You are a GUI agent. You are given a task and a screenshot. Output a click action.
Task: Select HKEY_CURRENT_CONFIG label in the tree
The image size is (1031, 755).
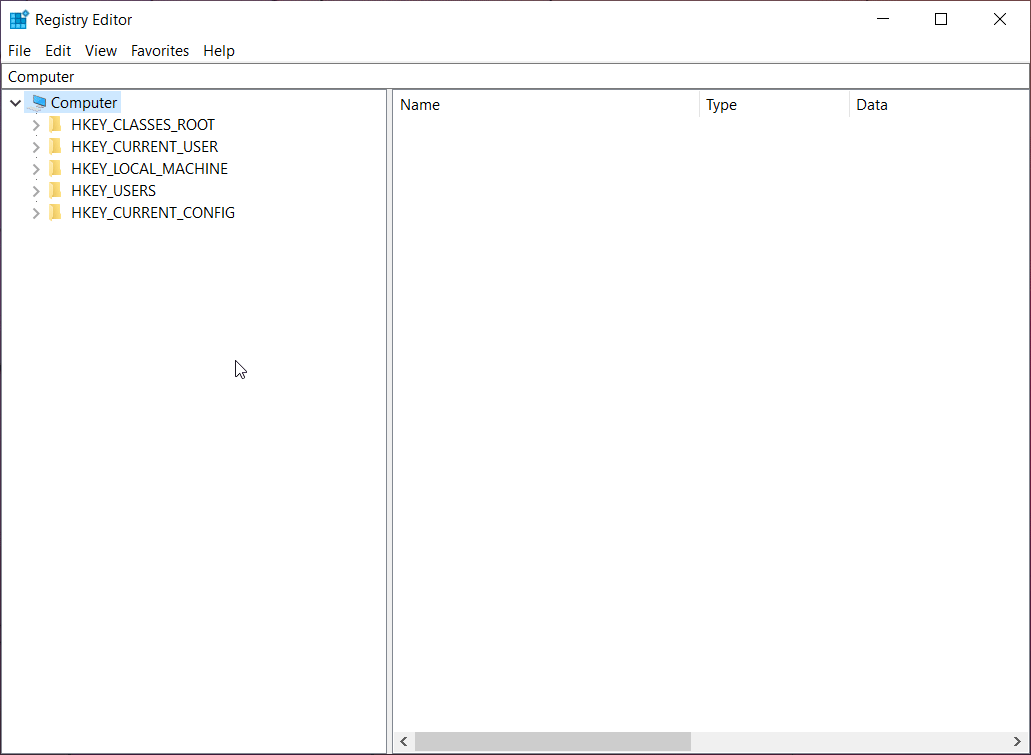pos(153,212)
